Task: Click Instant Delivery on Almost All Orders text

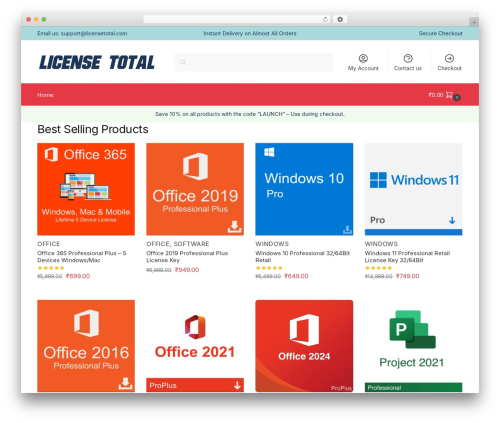Action: (250, 33)
